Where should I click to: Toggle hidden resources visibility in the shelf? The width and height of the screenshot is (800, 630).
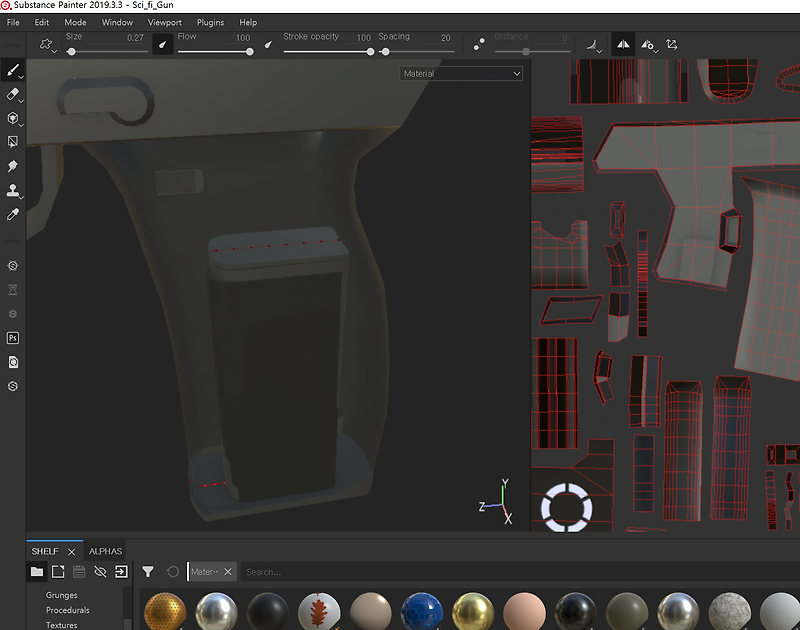pyautogui.click(x=100, y=571)
